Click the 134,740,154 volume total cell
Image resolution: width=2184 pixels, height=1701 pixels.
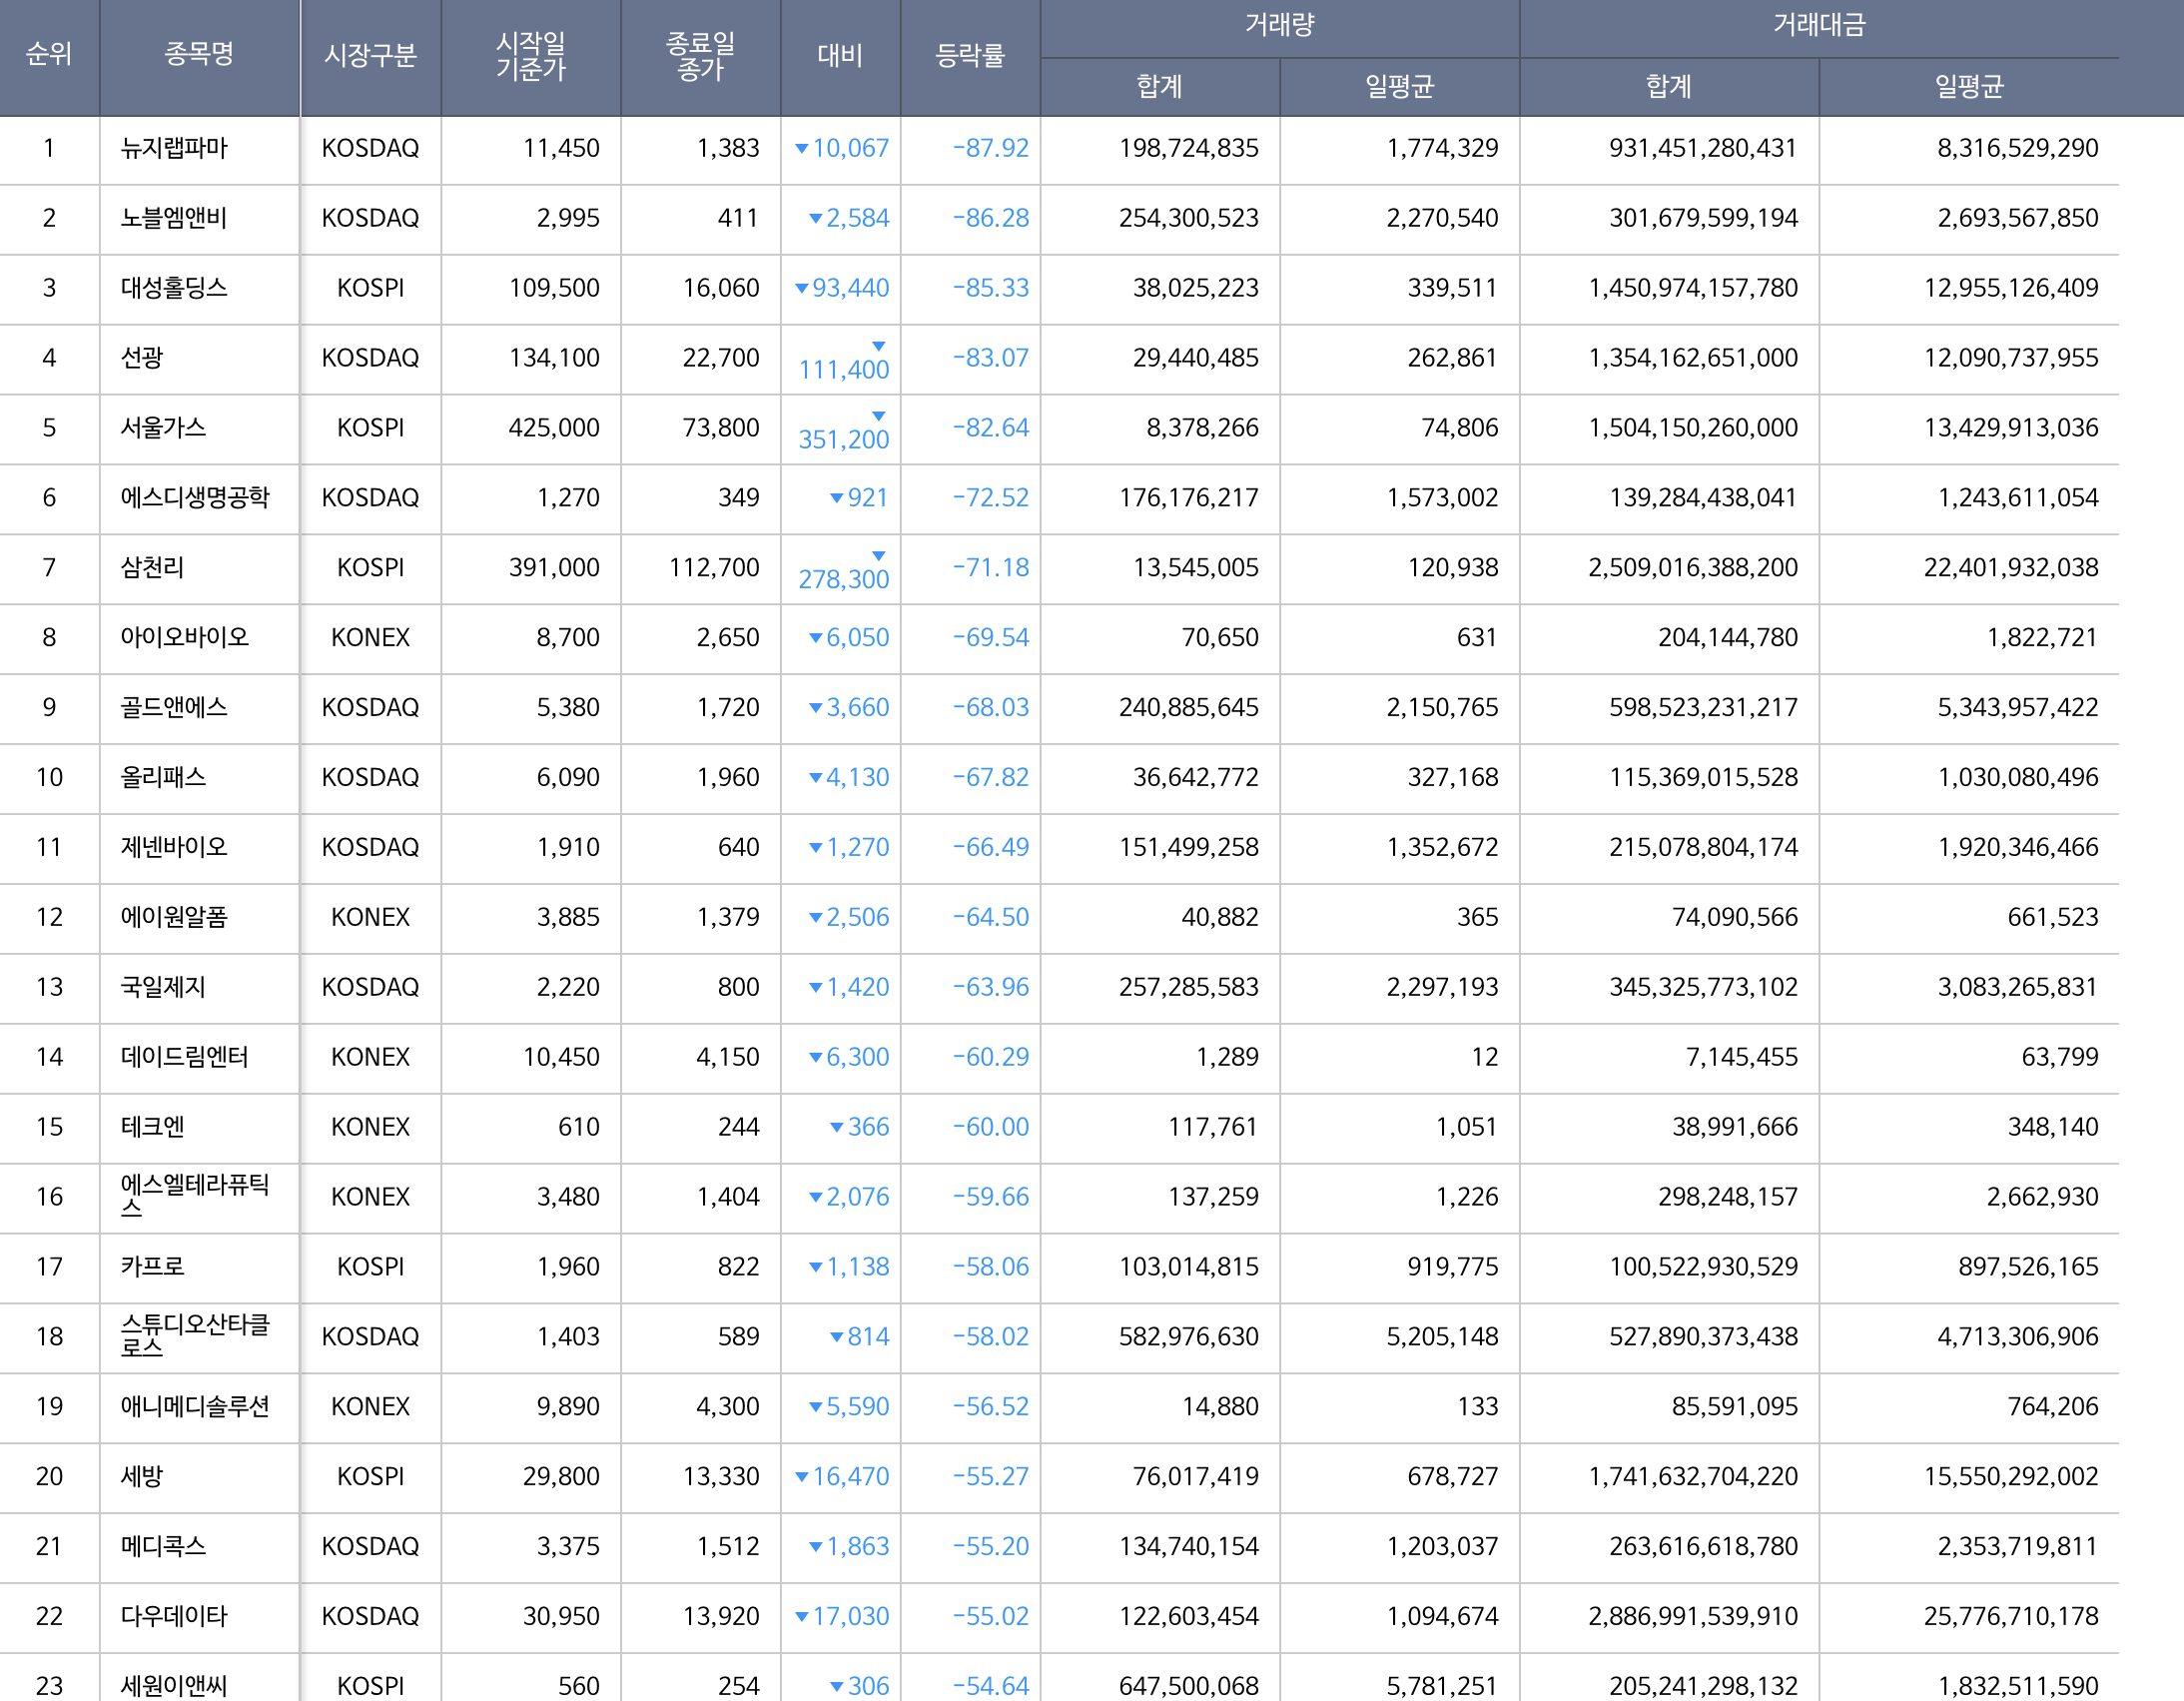(x=1188, y=1548)
